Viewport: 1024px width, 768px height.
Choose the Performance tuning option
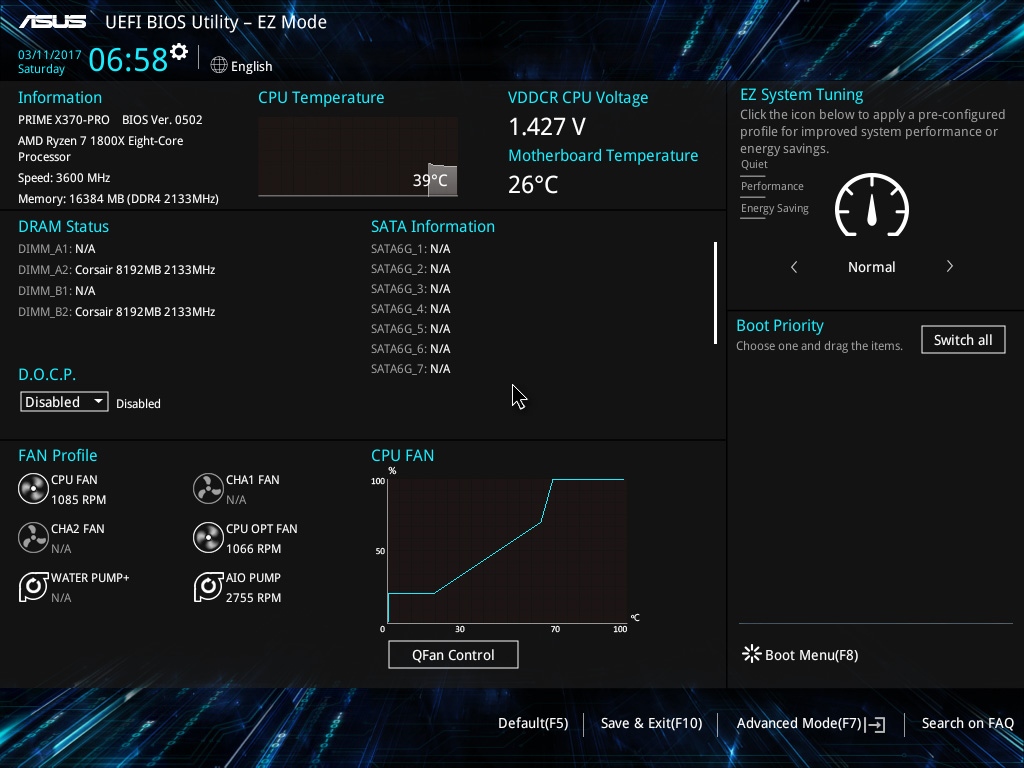[x=772, y=187]
